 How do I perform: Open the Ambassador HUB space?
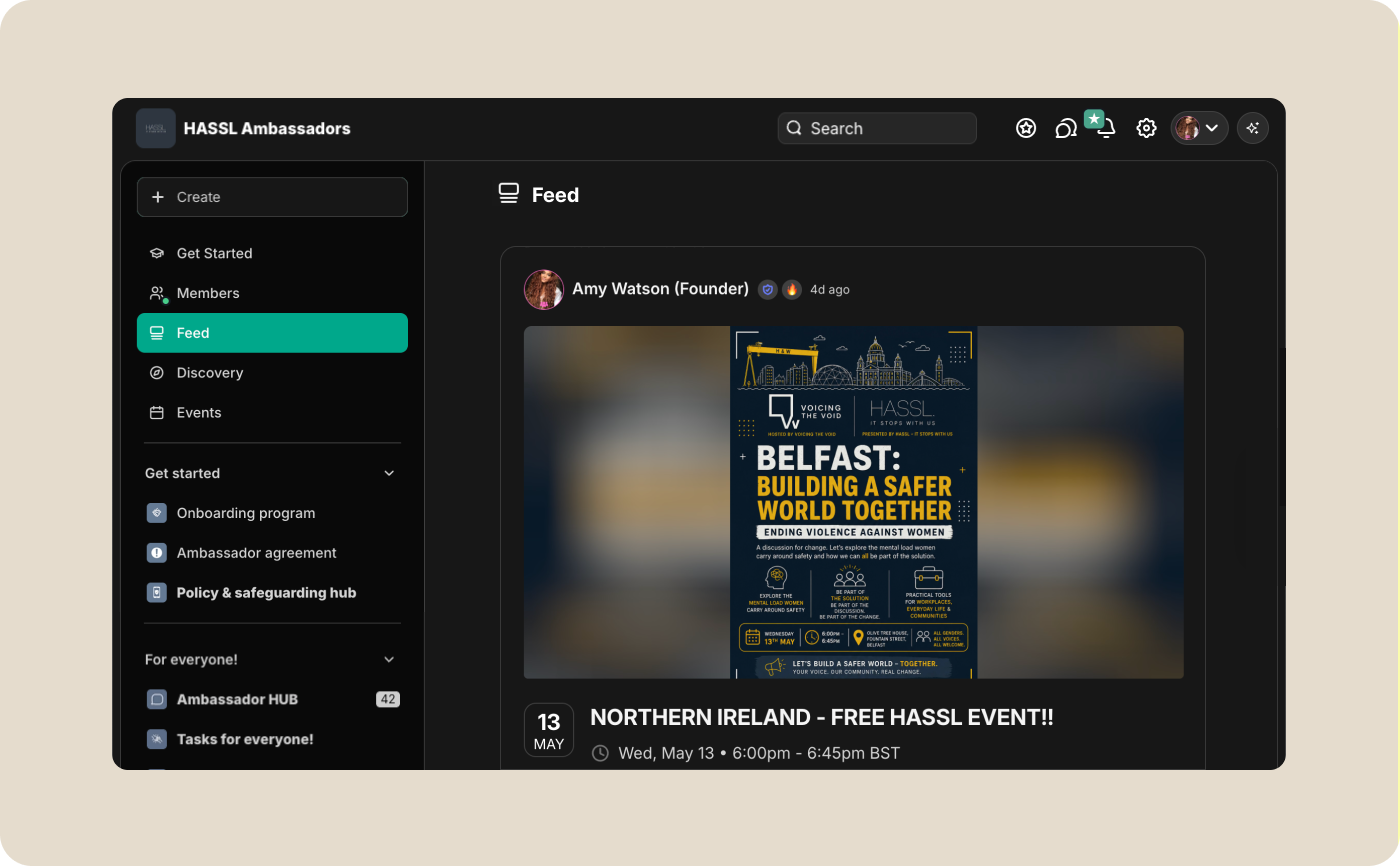pyautogui.click(x=272, y=699)
